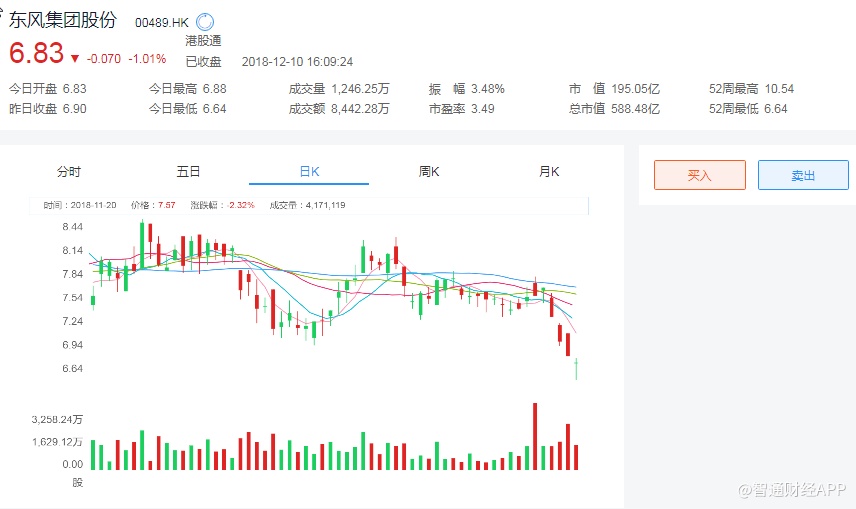The width and height of the screenshot is (856, 509).
Task: Click the 港股通 label
Action: point(203,41)
